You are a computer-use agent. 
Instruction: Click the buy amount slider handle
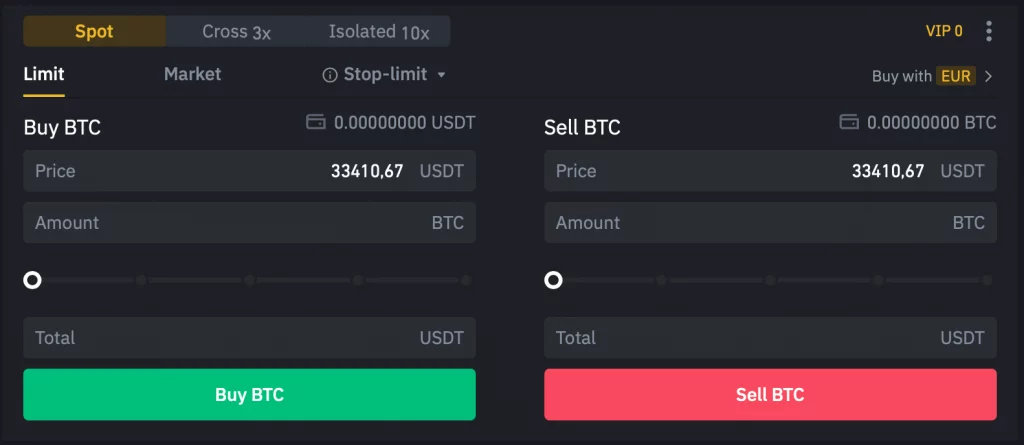coord(32,280)
